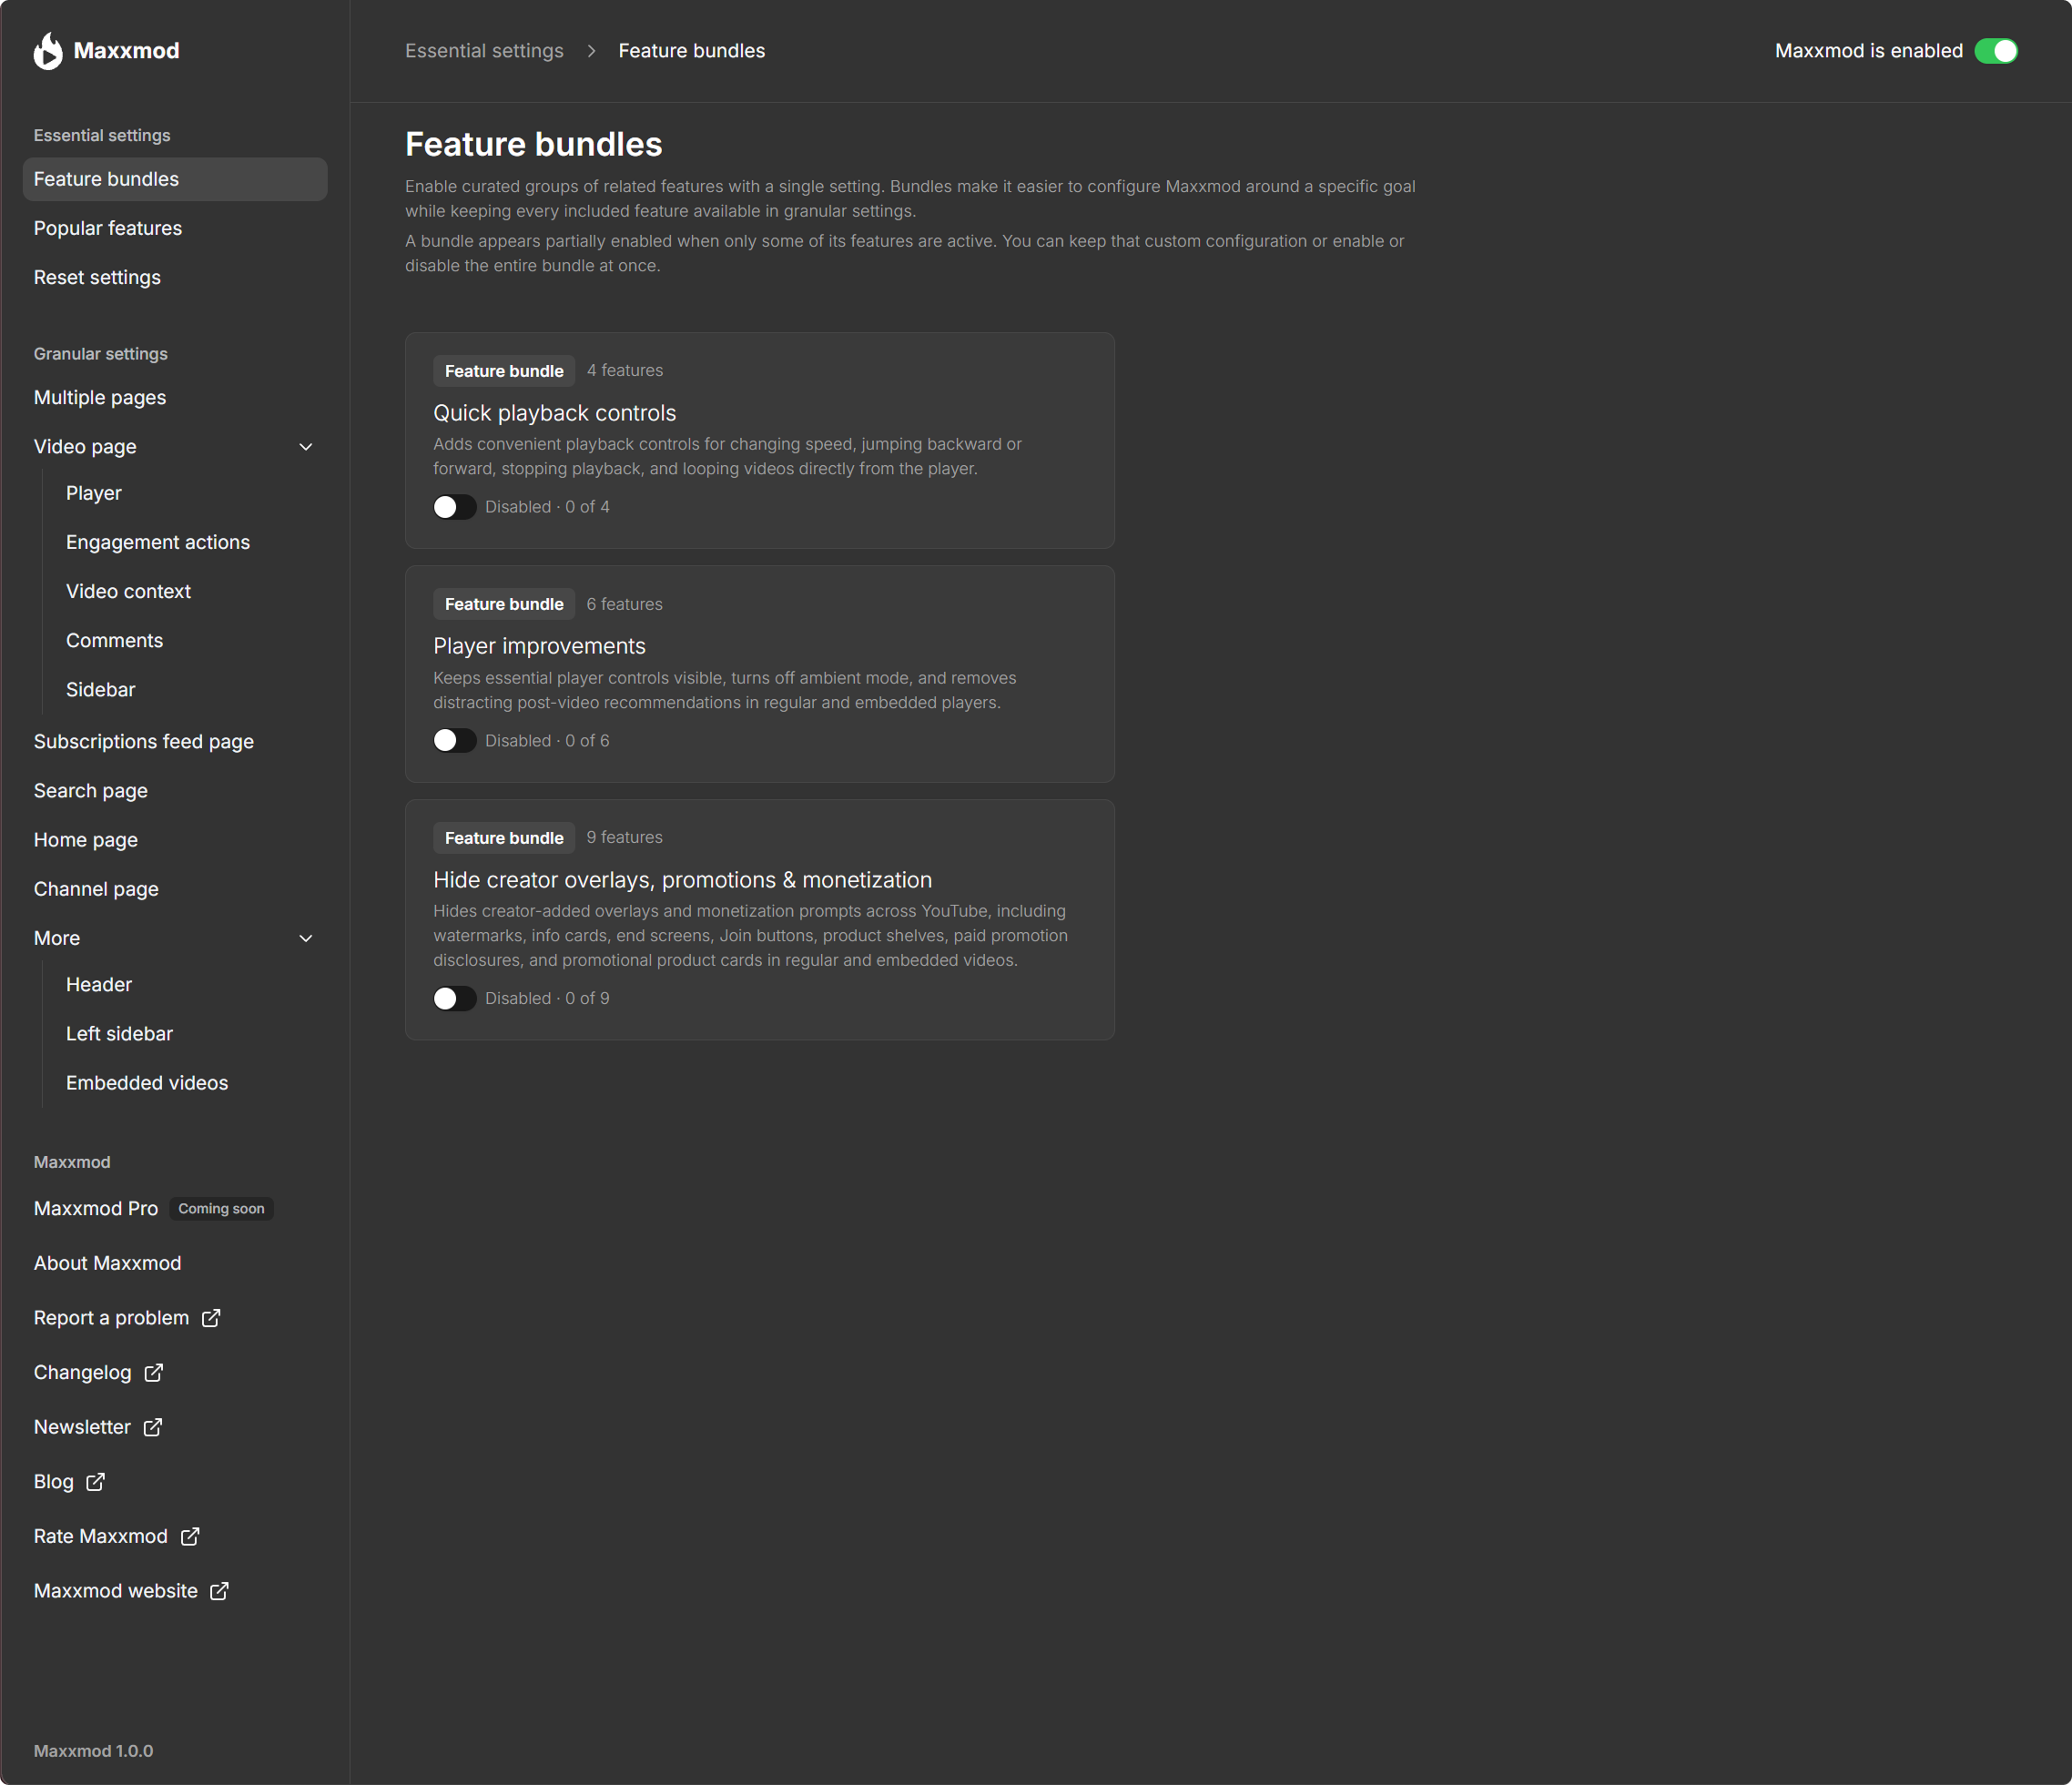This screenshot has height=1785, width=2072.
Task: Click the breadcrumb chevron separator arrow
Action: tap(591, 51)
